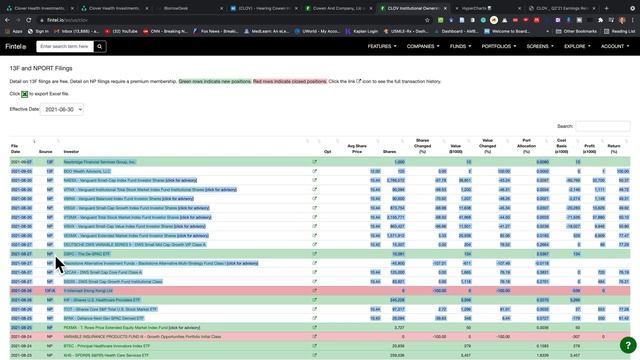Screen dimensions: 640x360
Task: Switch to the iBorrowDesk tab
Action: (x=189, y=8)
